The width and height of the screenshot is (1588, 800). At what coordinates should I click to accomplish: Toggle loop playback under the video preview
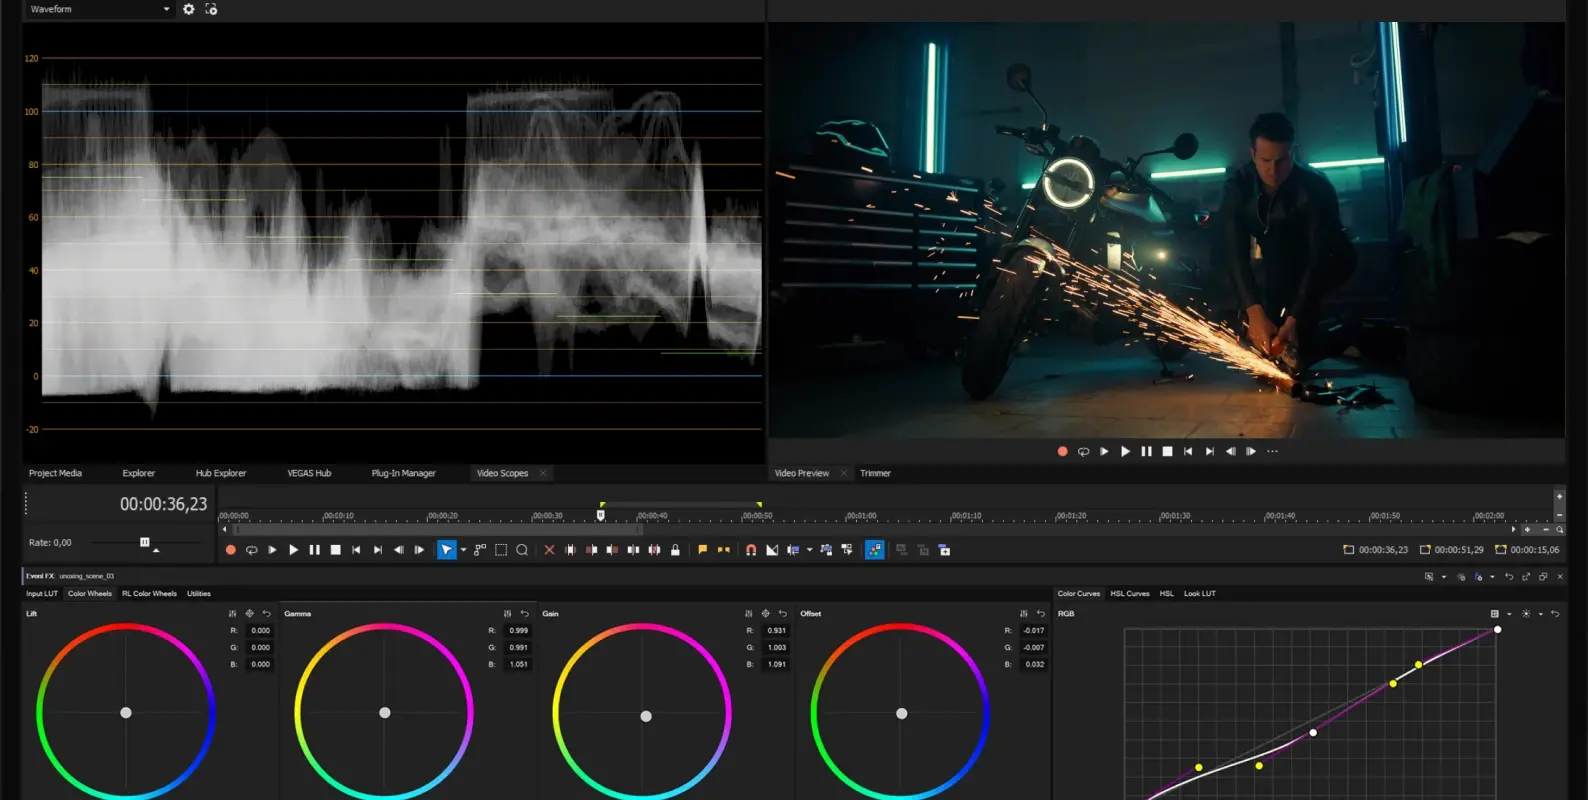(1083, 451)
